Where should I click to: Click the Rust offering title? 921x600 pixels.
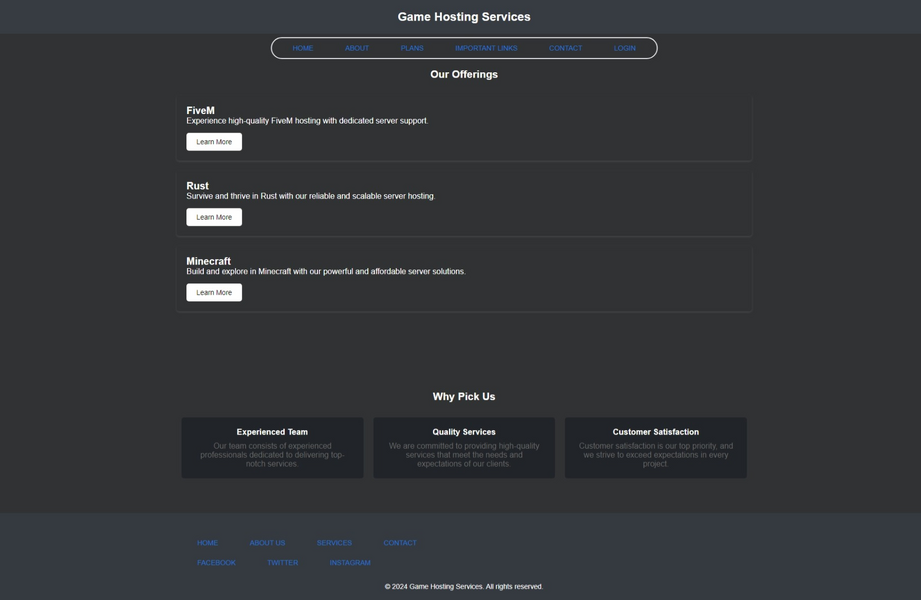tap(197, 186)
